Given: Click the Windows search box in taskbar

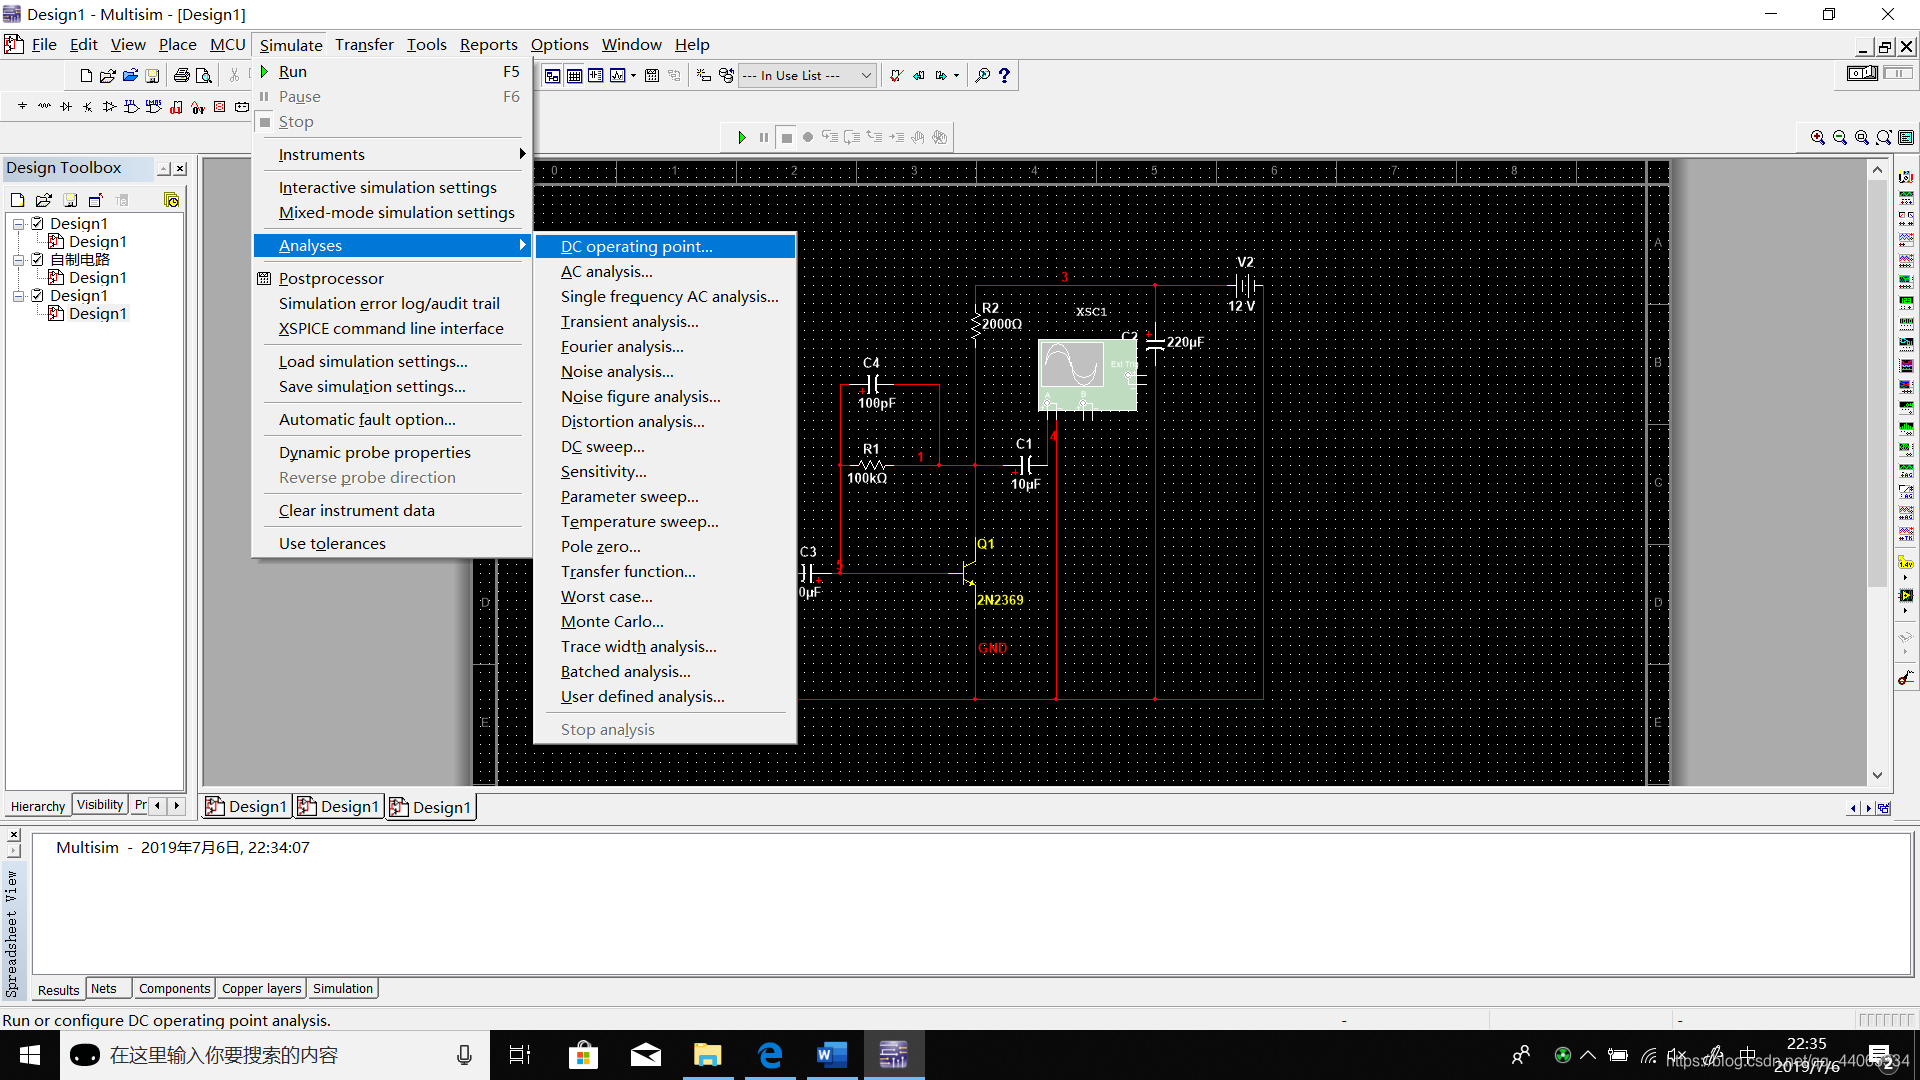Looking at the screenshot, I should click(x=275, y=1055).
